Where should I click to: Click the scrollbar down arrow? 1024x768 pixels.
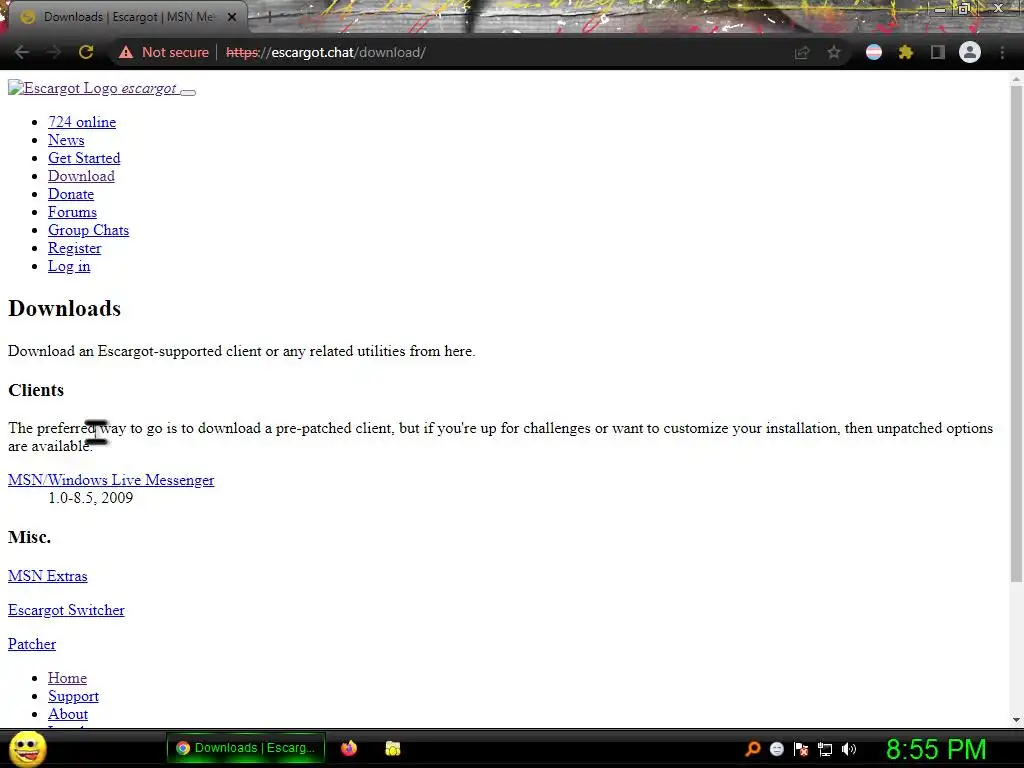pyautogui.click(x=1016, y=720)
